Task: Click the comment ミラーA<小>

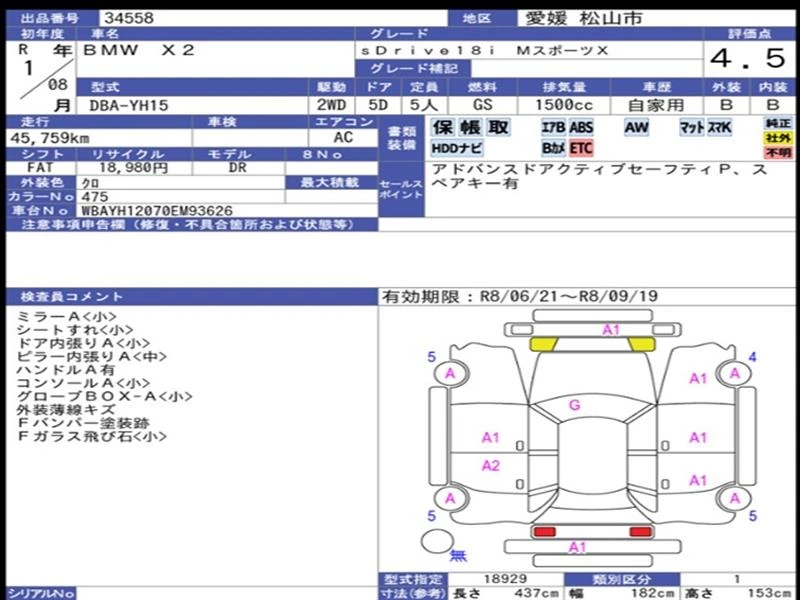Action: 66,317
